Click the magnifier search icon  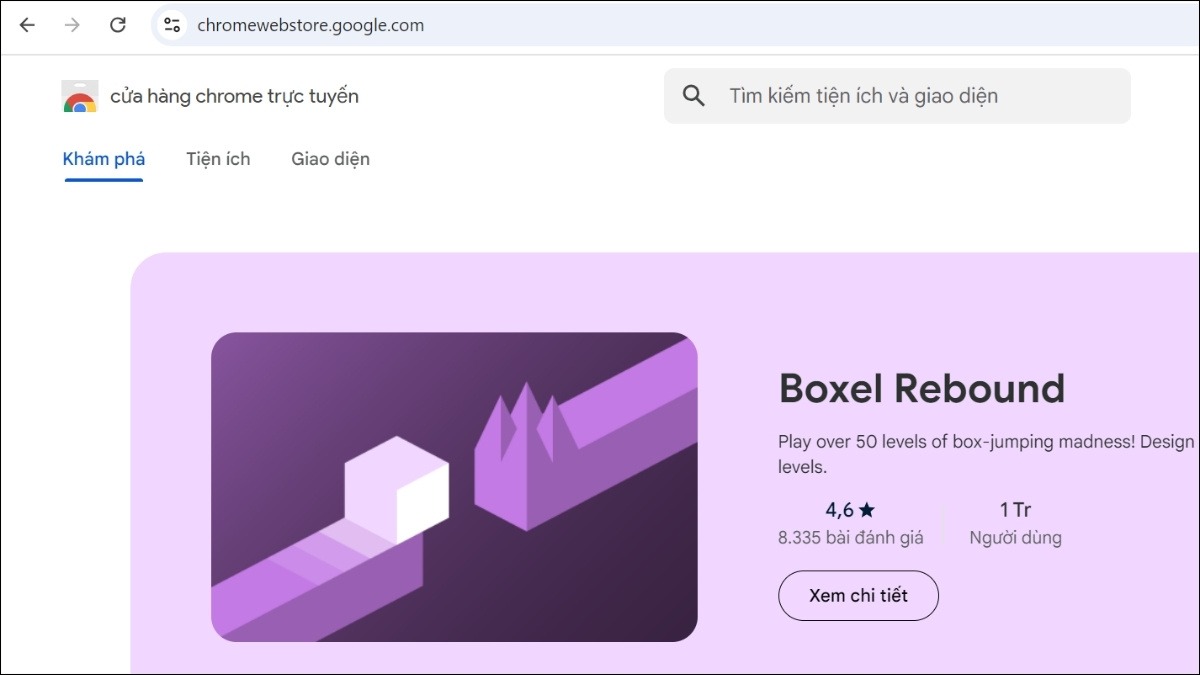pyautogui.click(x=694, y=96)
